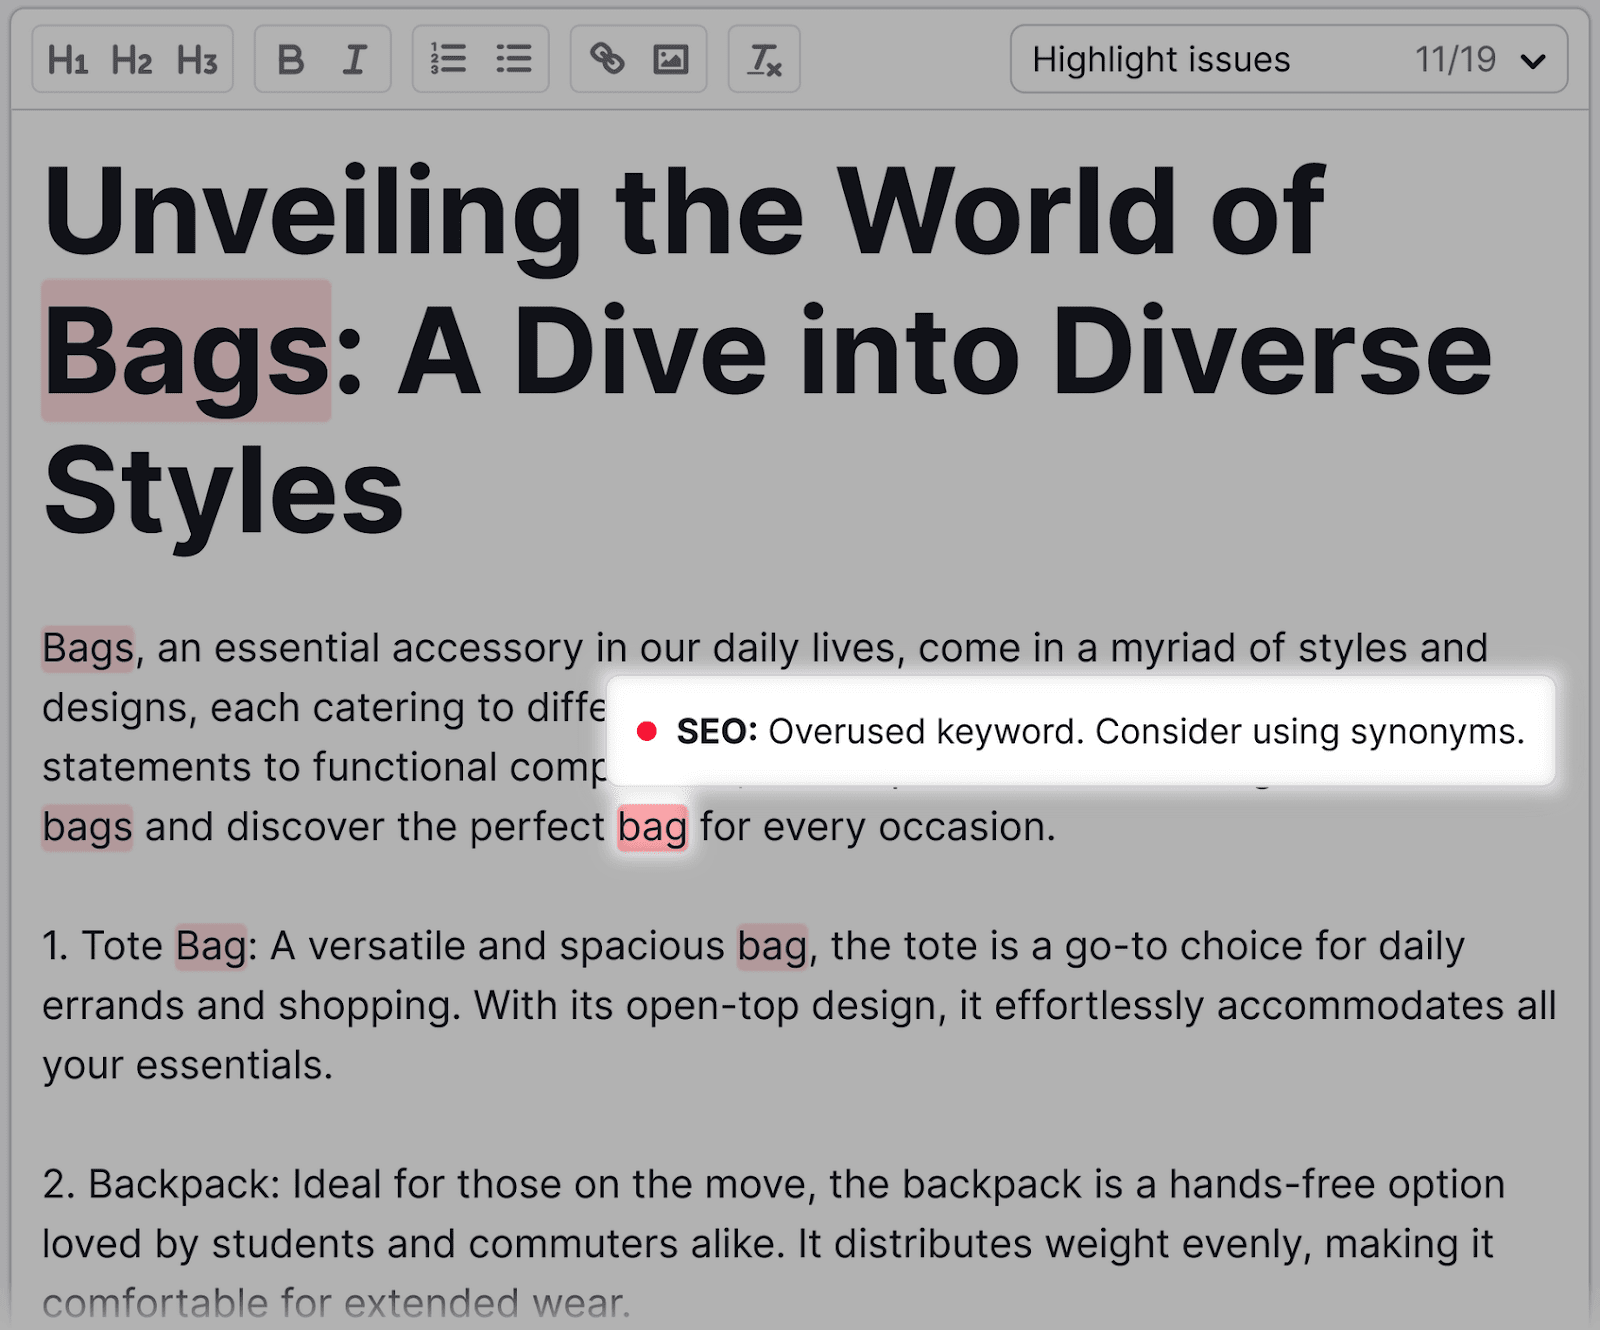Screen dimensions: 1600x1330
Task: Insert a numbered list
Action: pos(450,59)
